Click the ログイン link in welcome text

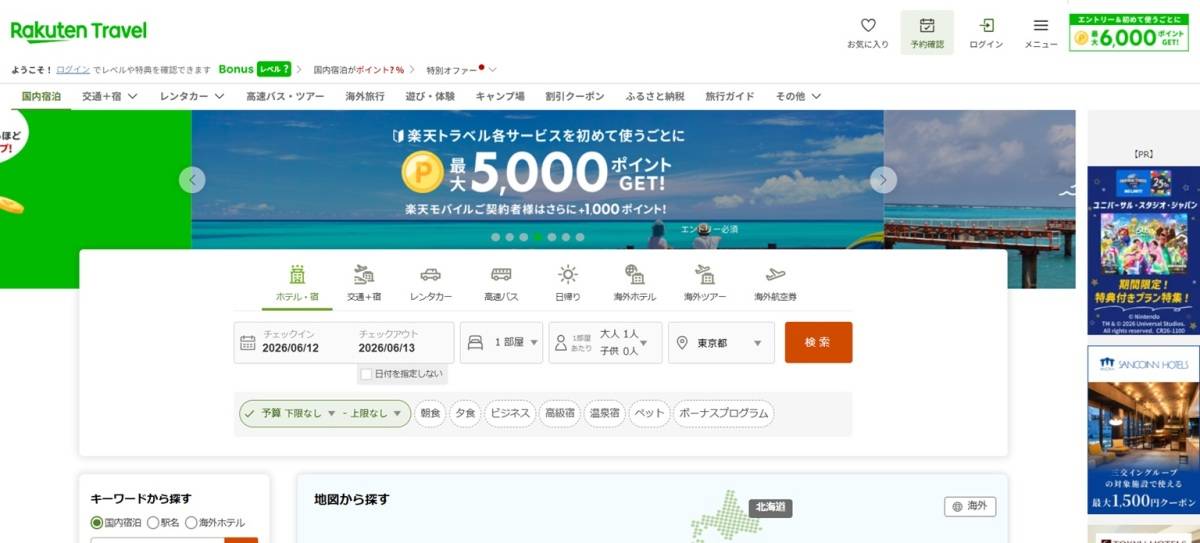[73, 70]
